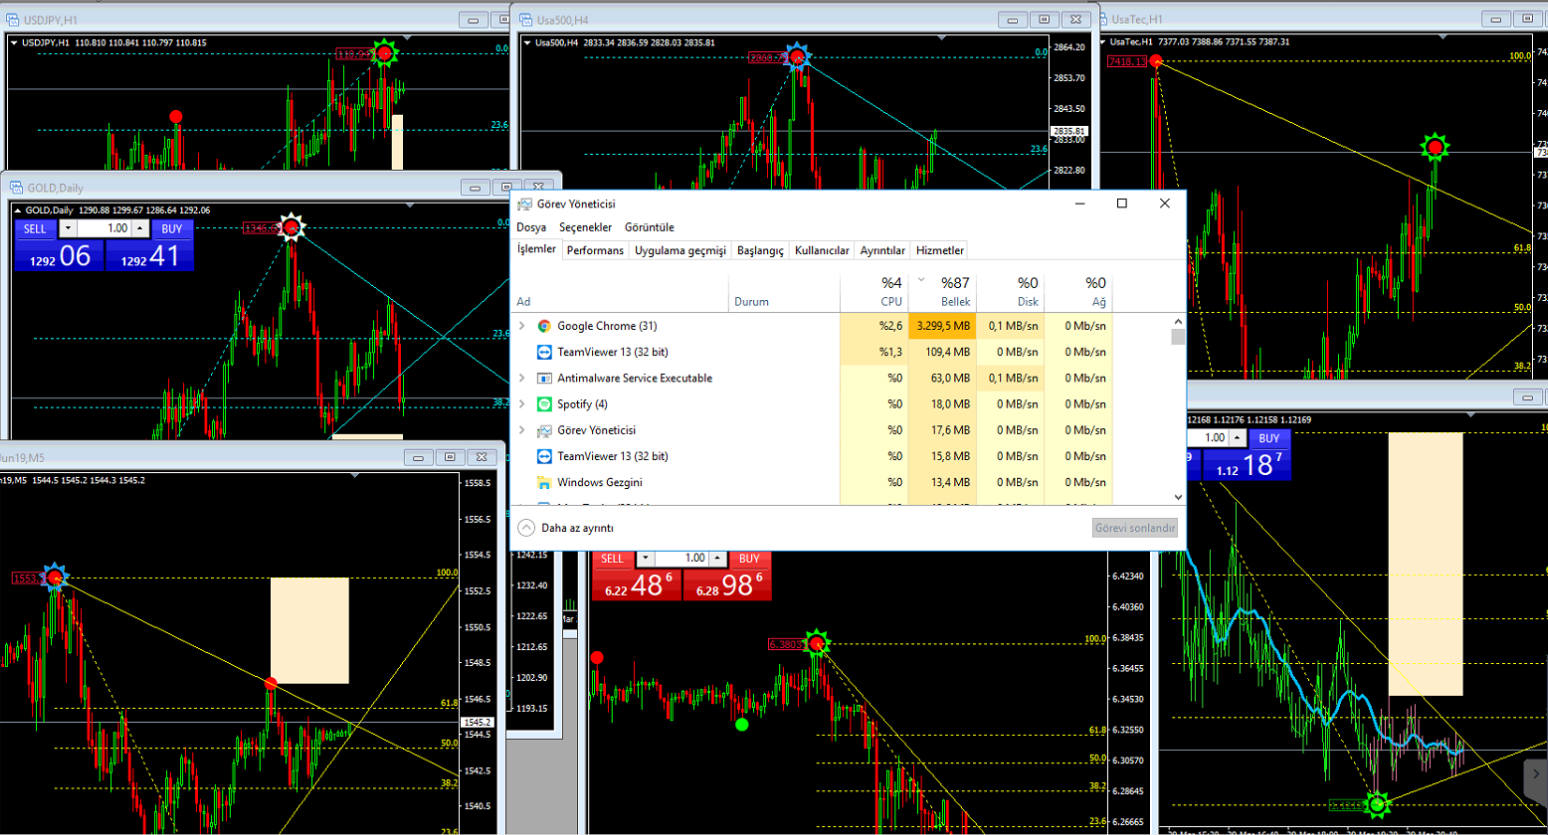The height and width of the screenshot is (835, 1548).
Task: Select the green sun marker beside the 6.3803 label
Action: pyautogui.click(x=817, y=643)
